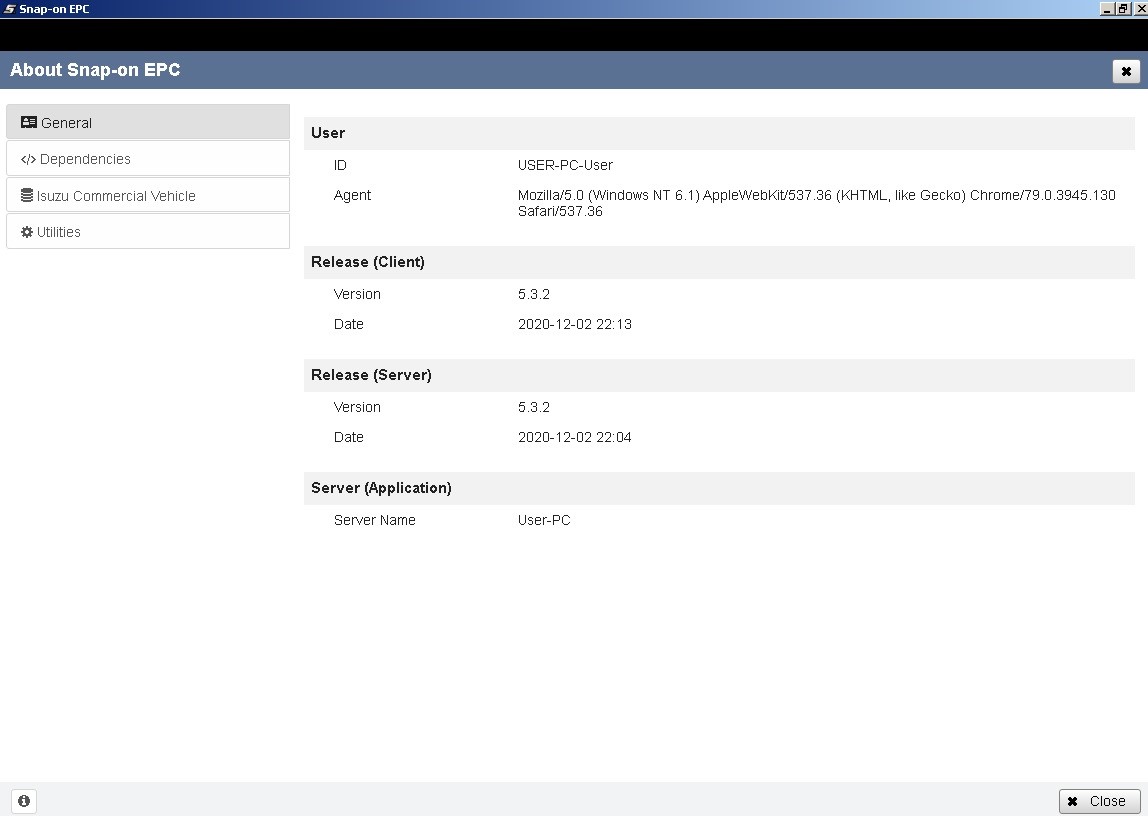Image resolution: width=1148 pixels, height=816 pixels.
Task: Open Isuzu Commercial Vehicle tab
Action: (148, 195)
